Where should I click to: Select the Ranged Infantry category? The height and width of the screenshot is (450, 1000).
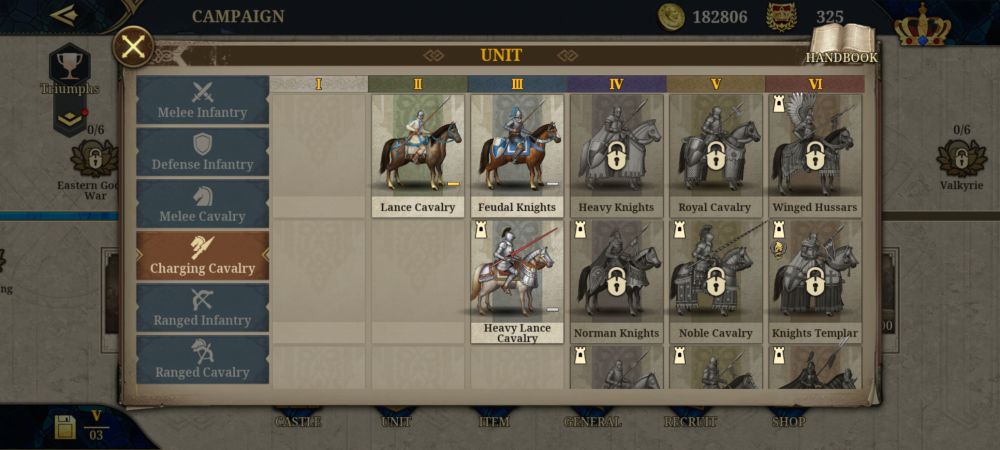(x=202, y=308)
